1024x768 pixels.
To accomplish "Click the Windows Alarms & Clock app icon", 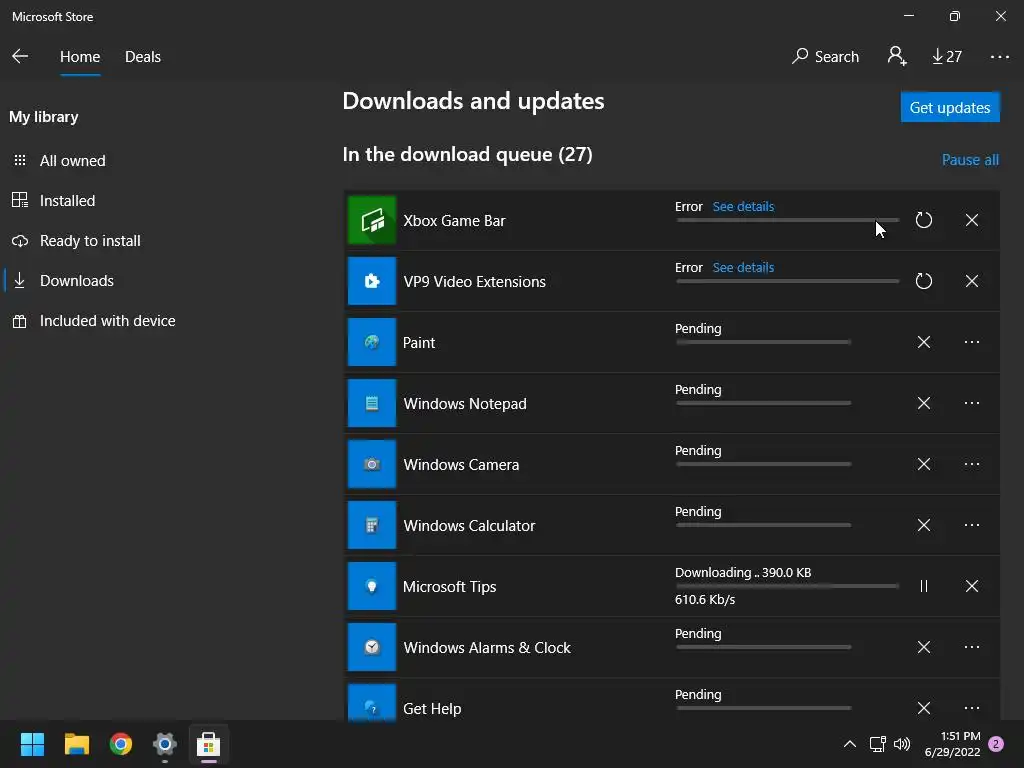I will (372, 647).
